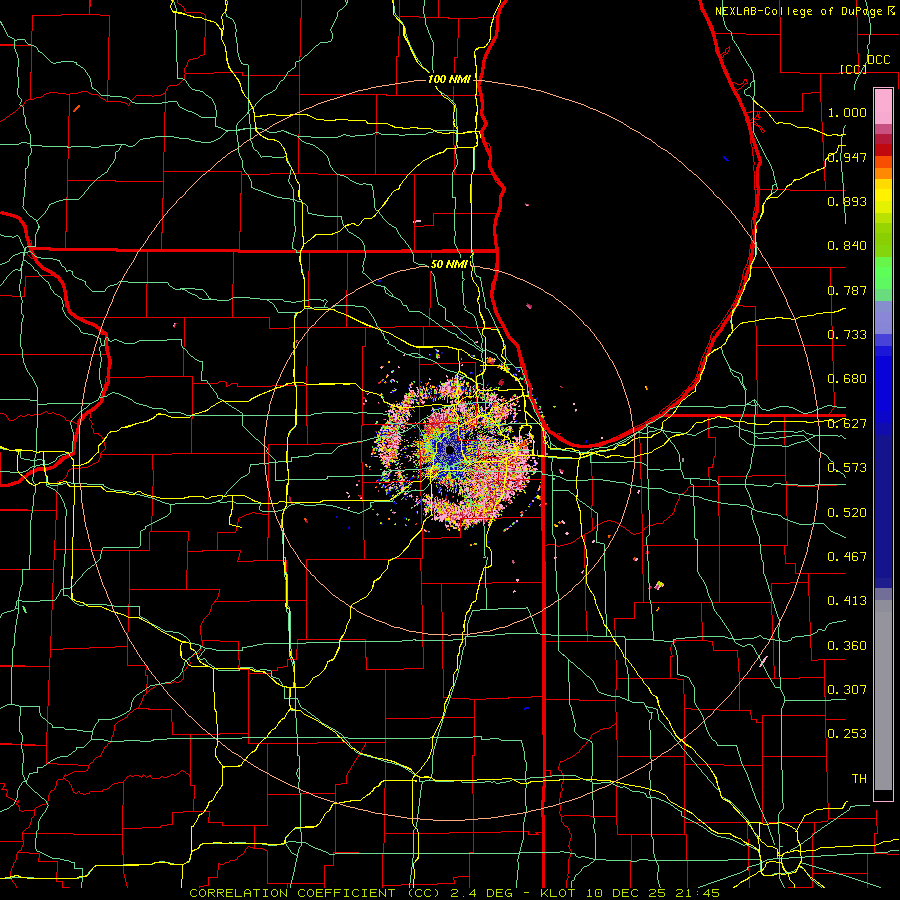Click the NEXLAB-College of DuPage label
The width and height of the screenshot is (900, 900).
(798, 11)
